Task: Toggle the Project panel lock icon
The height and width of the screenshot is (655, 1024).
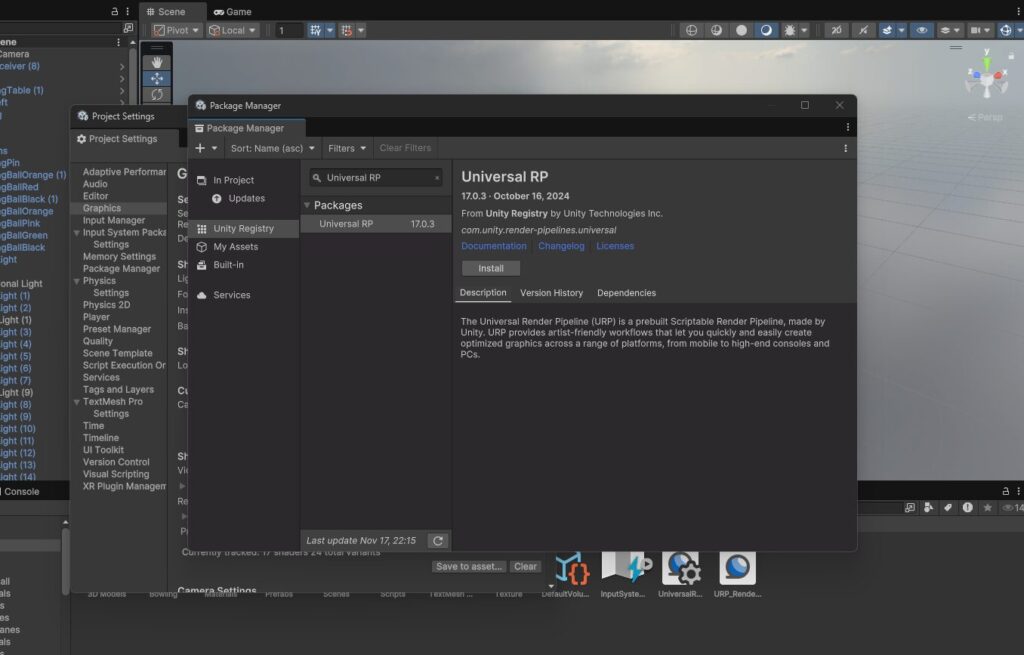Action: point(1006,491)
